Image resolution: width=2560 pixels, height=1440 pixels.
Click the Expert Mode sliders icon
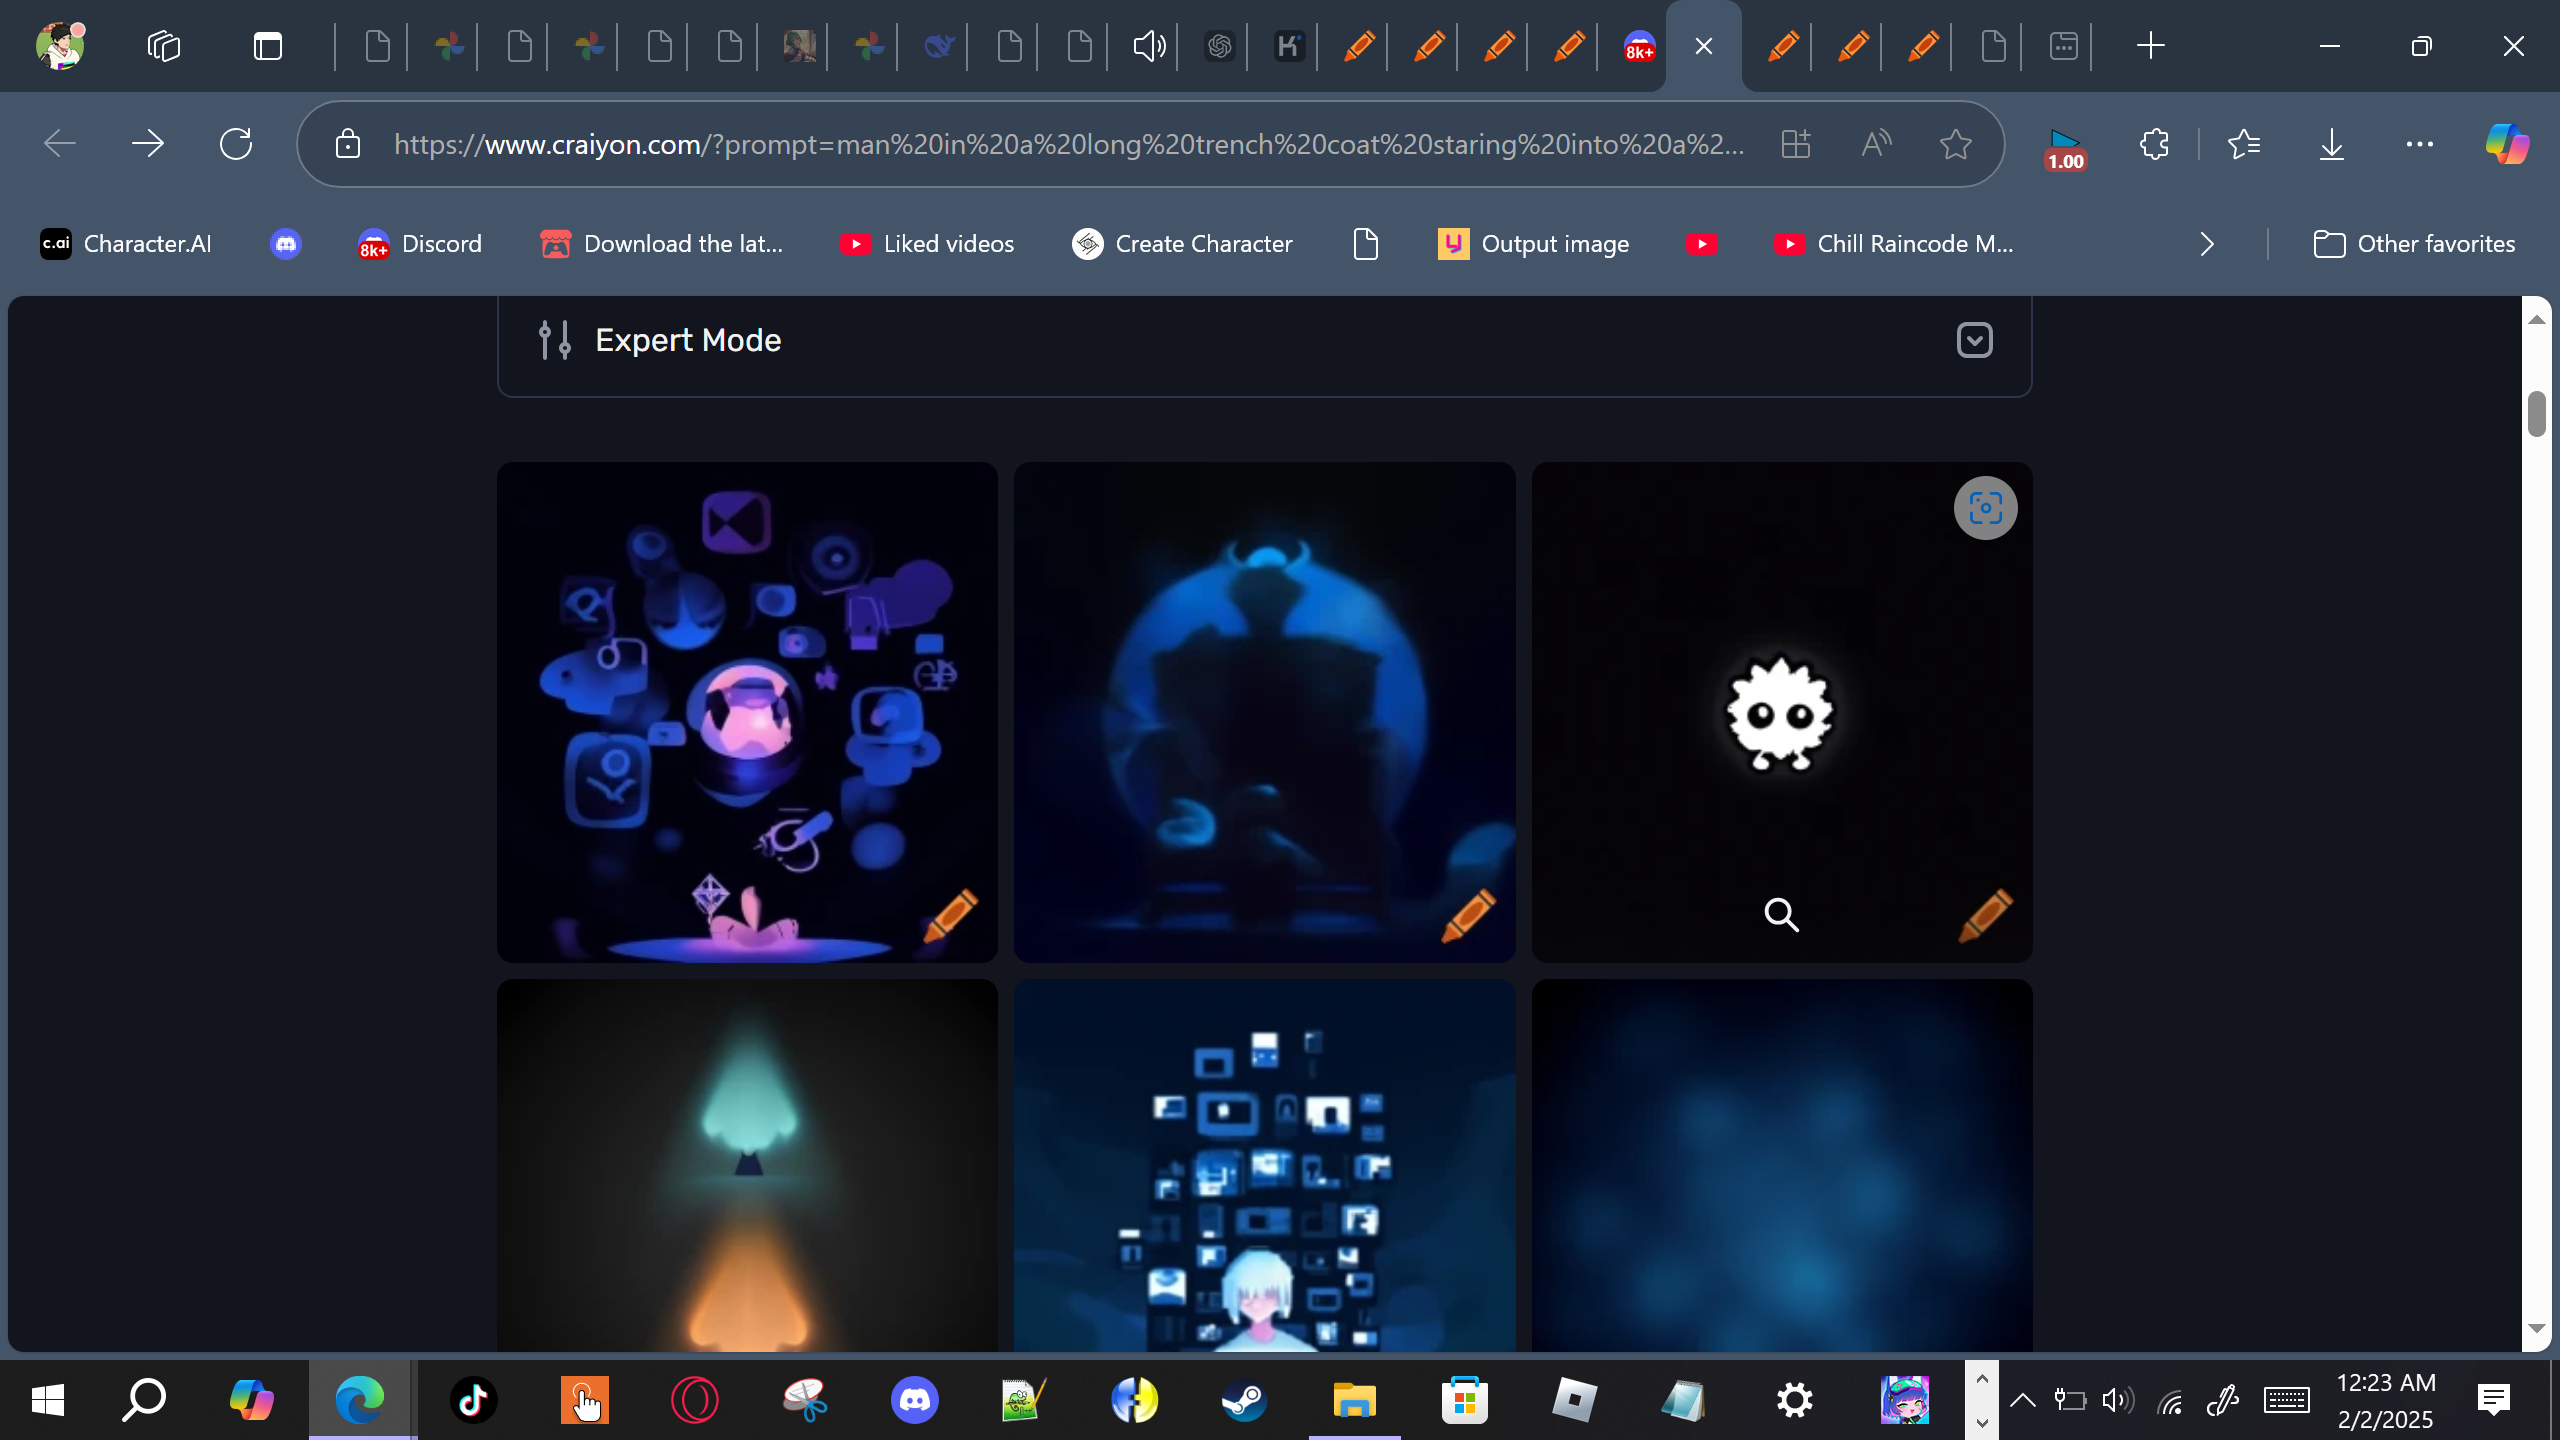(x=555, y=340)
